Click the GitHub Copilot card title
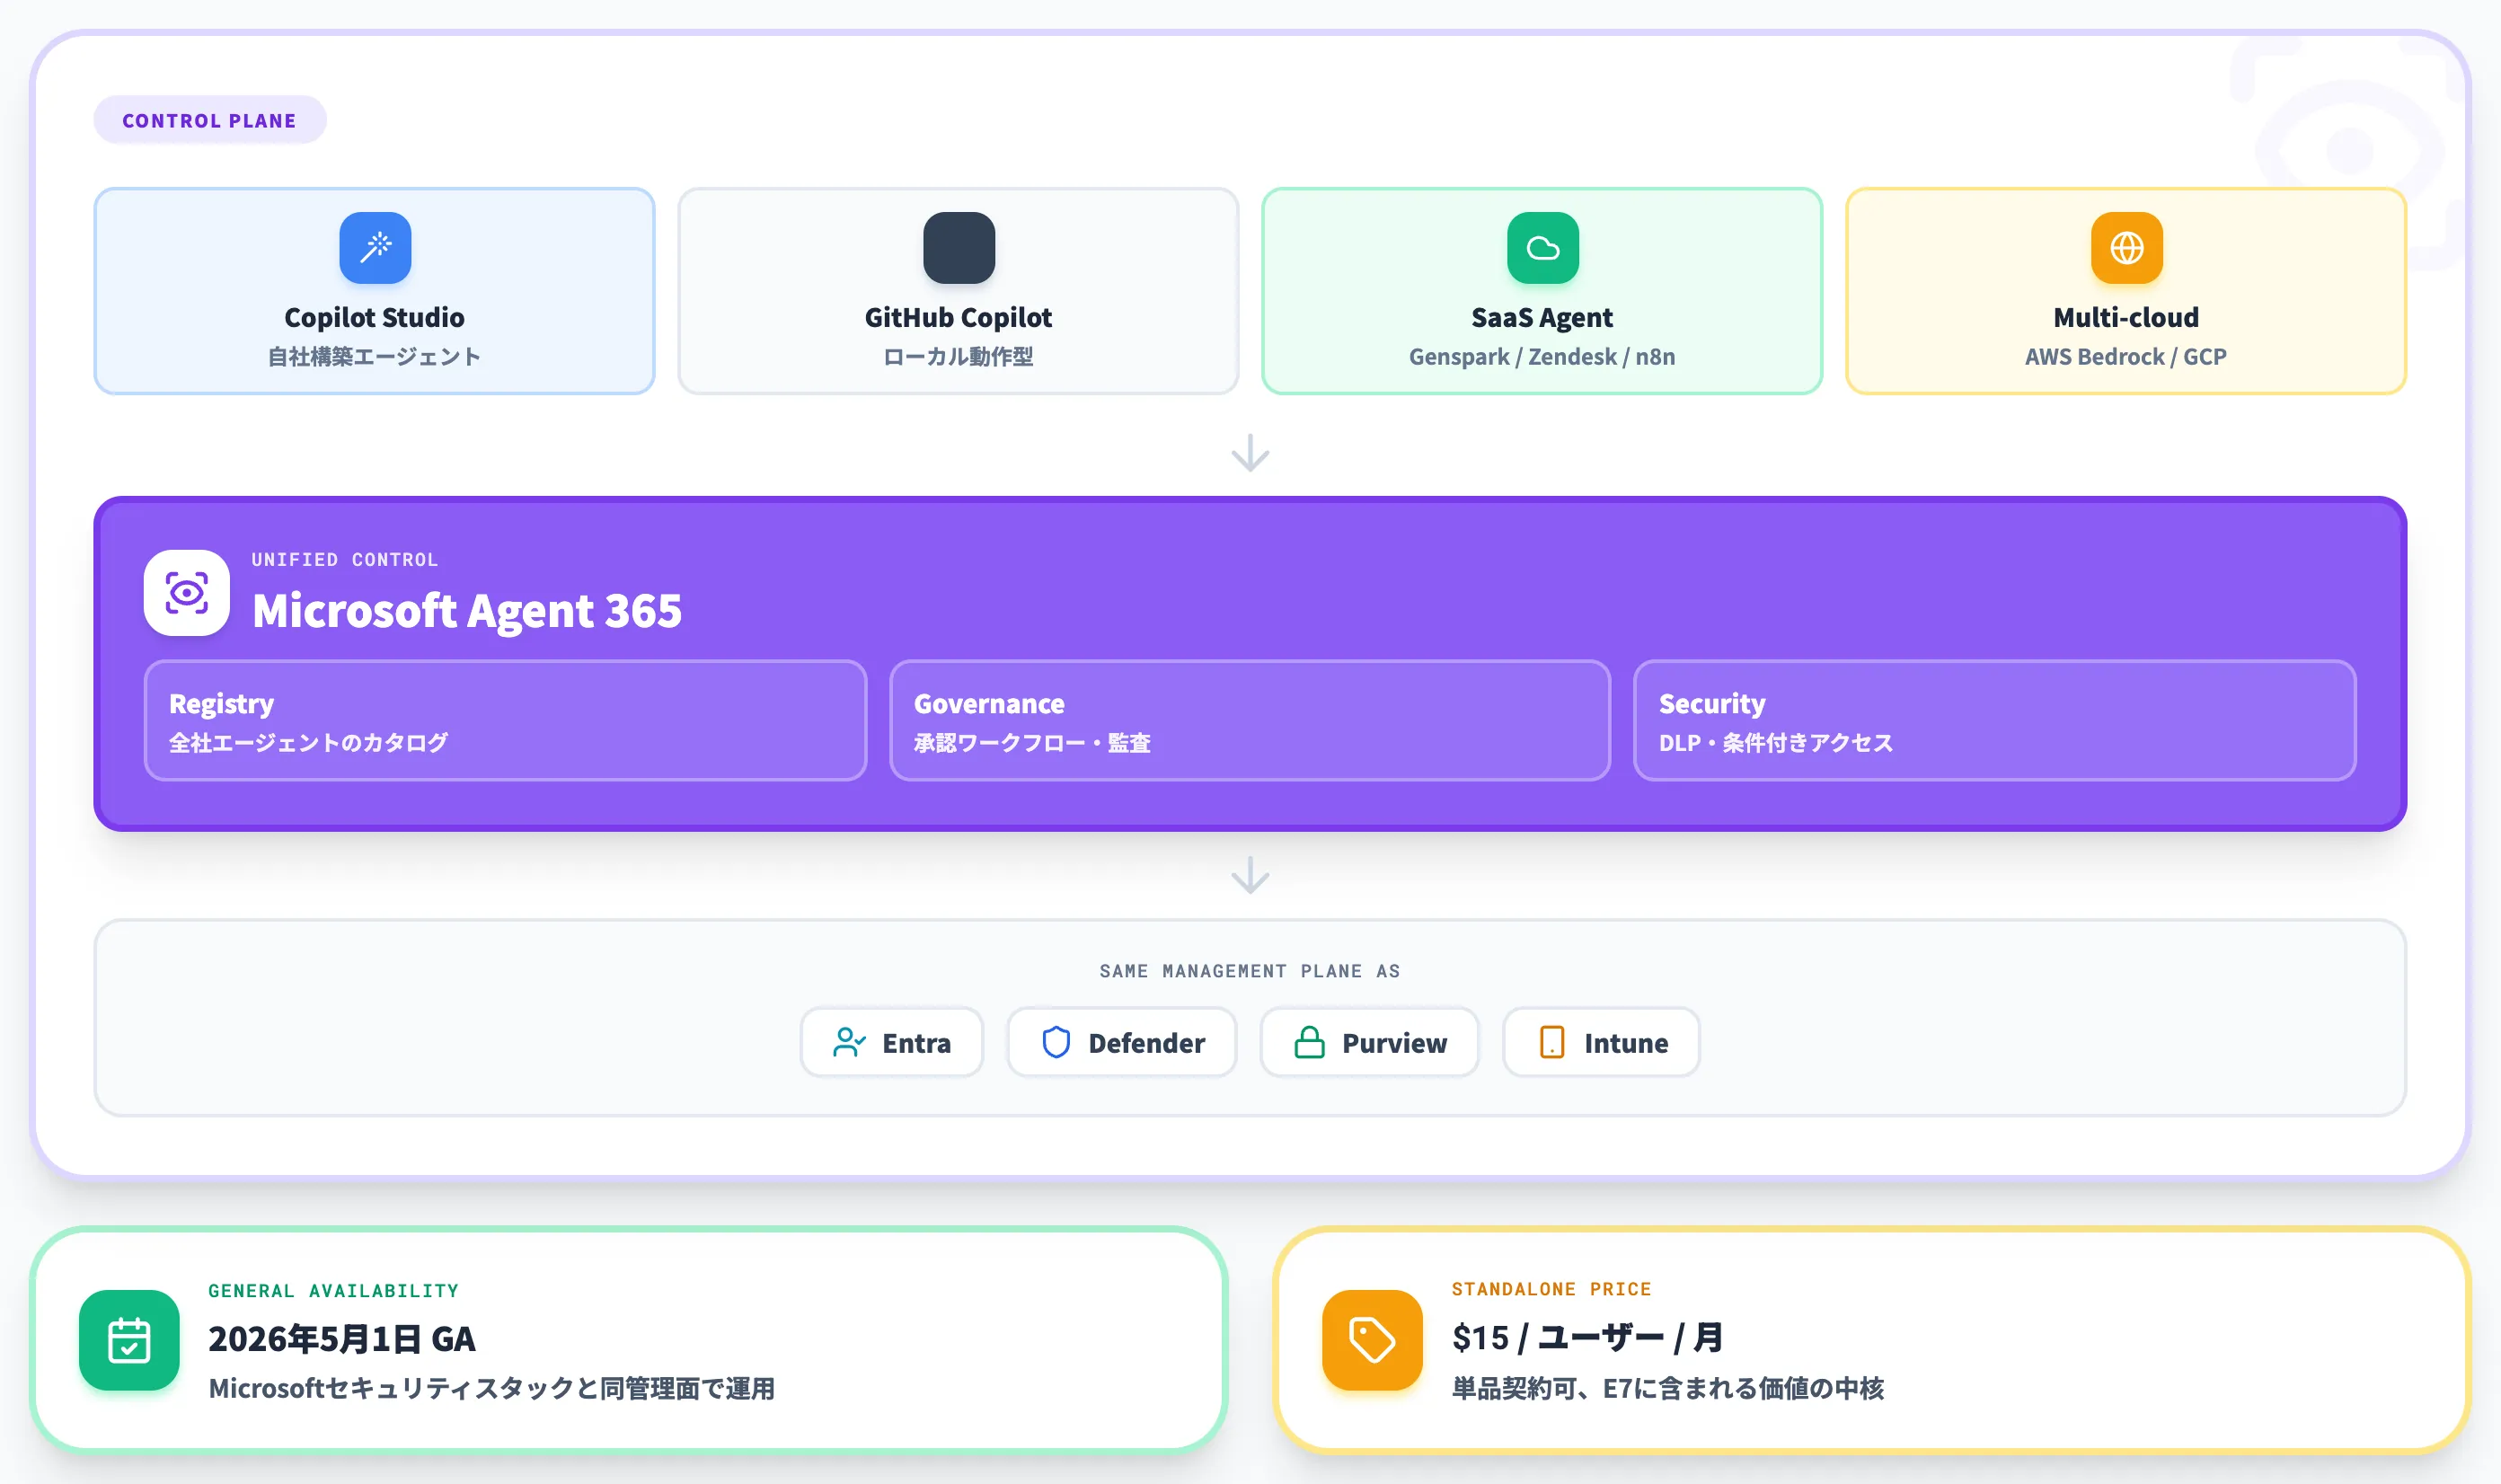 [959, 318]
